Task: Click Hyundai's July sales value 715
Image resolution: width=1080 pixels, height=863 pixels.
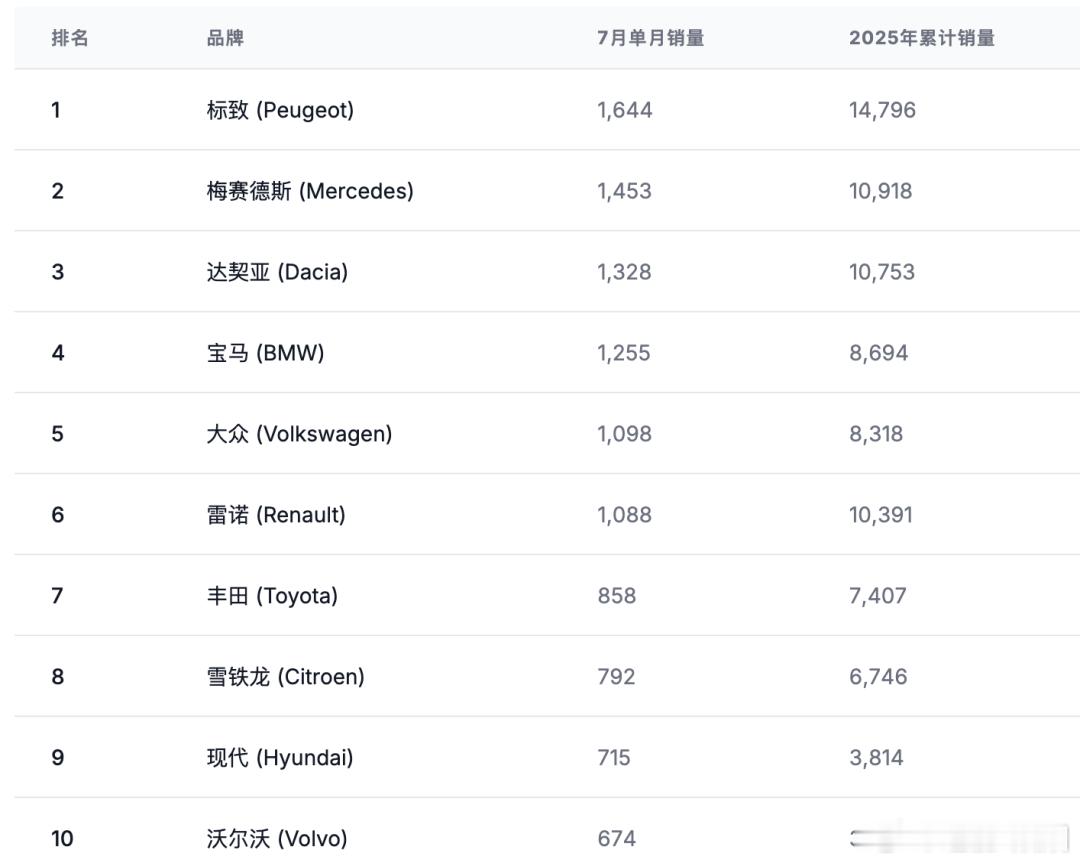Action: [x=614, y=757]
